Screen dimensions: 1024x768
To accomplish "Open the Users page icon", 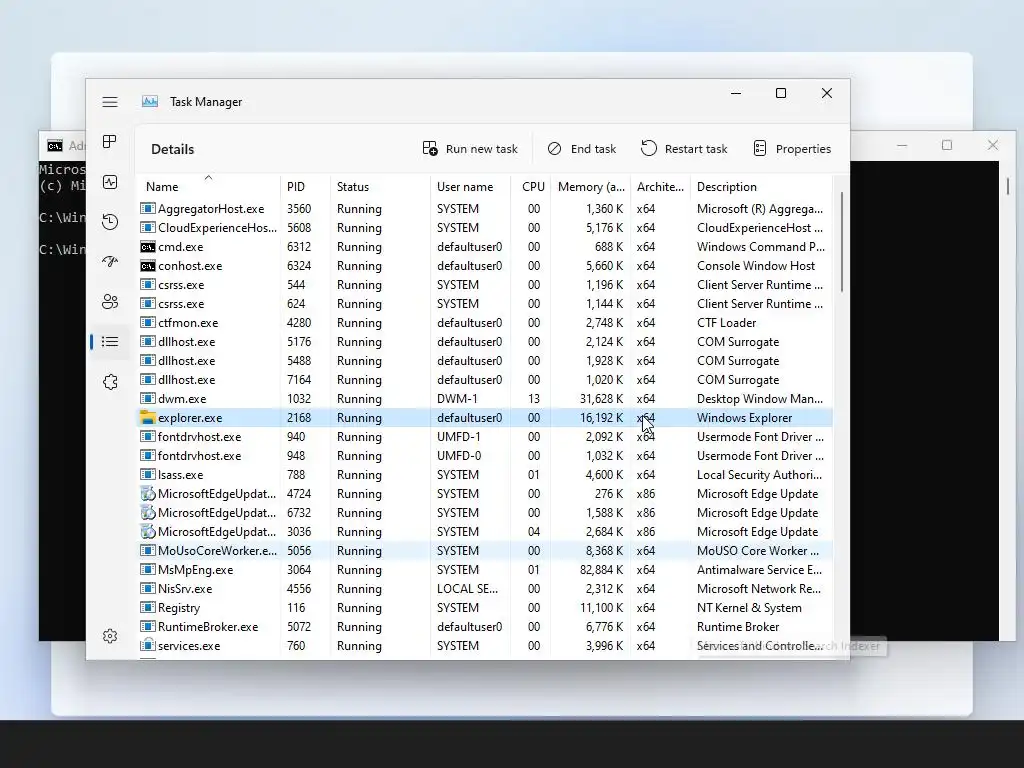I will click(110, 302).
